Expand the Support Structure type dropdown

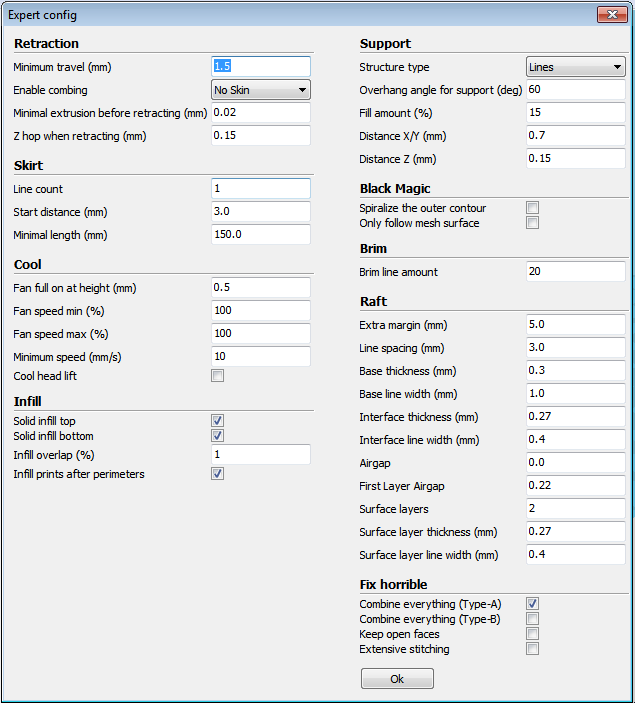point(576,67)
